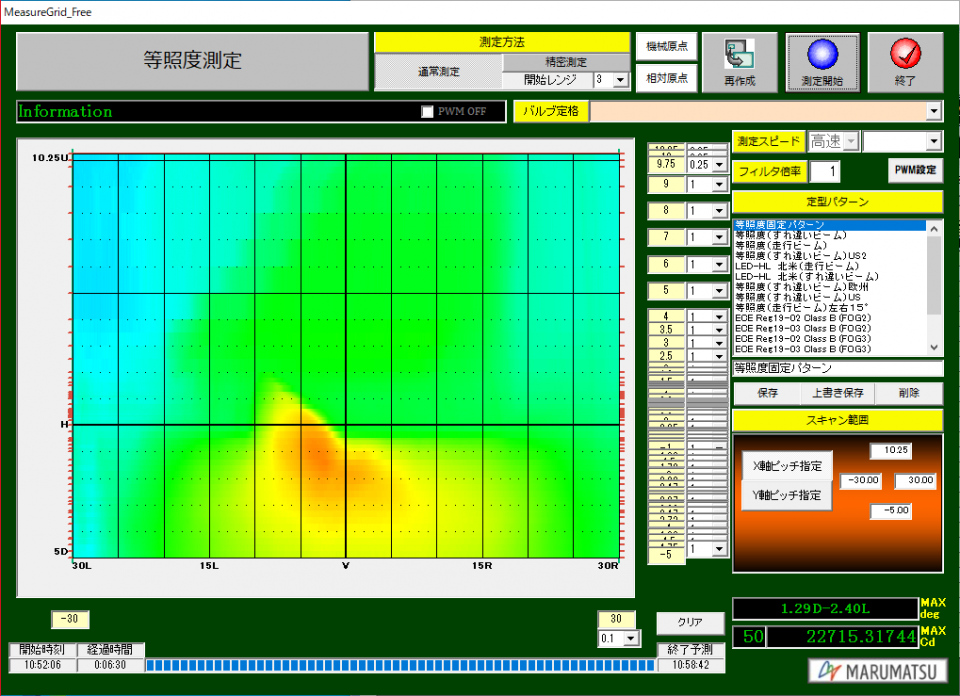Click the green 50 range indicator
Viewport: 960px width, 696px height.
749,637
